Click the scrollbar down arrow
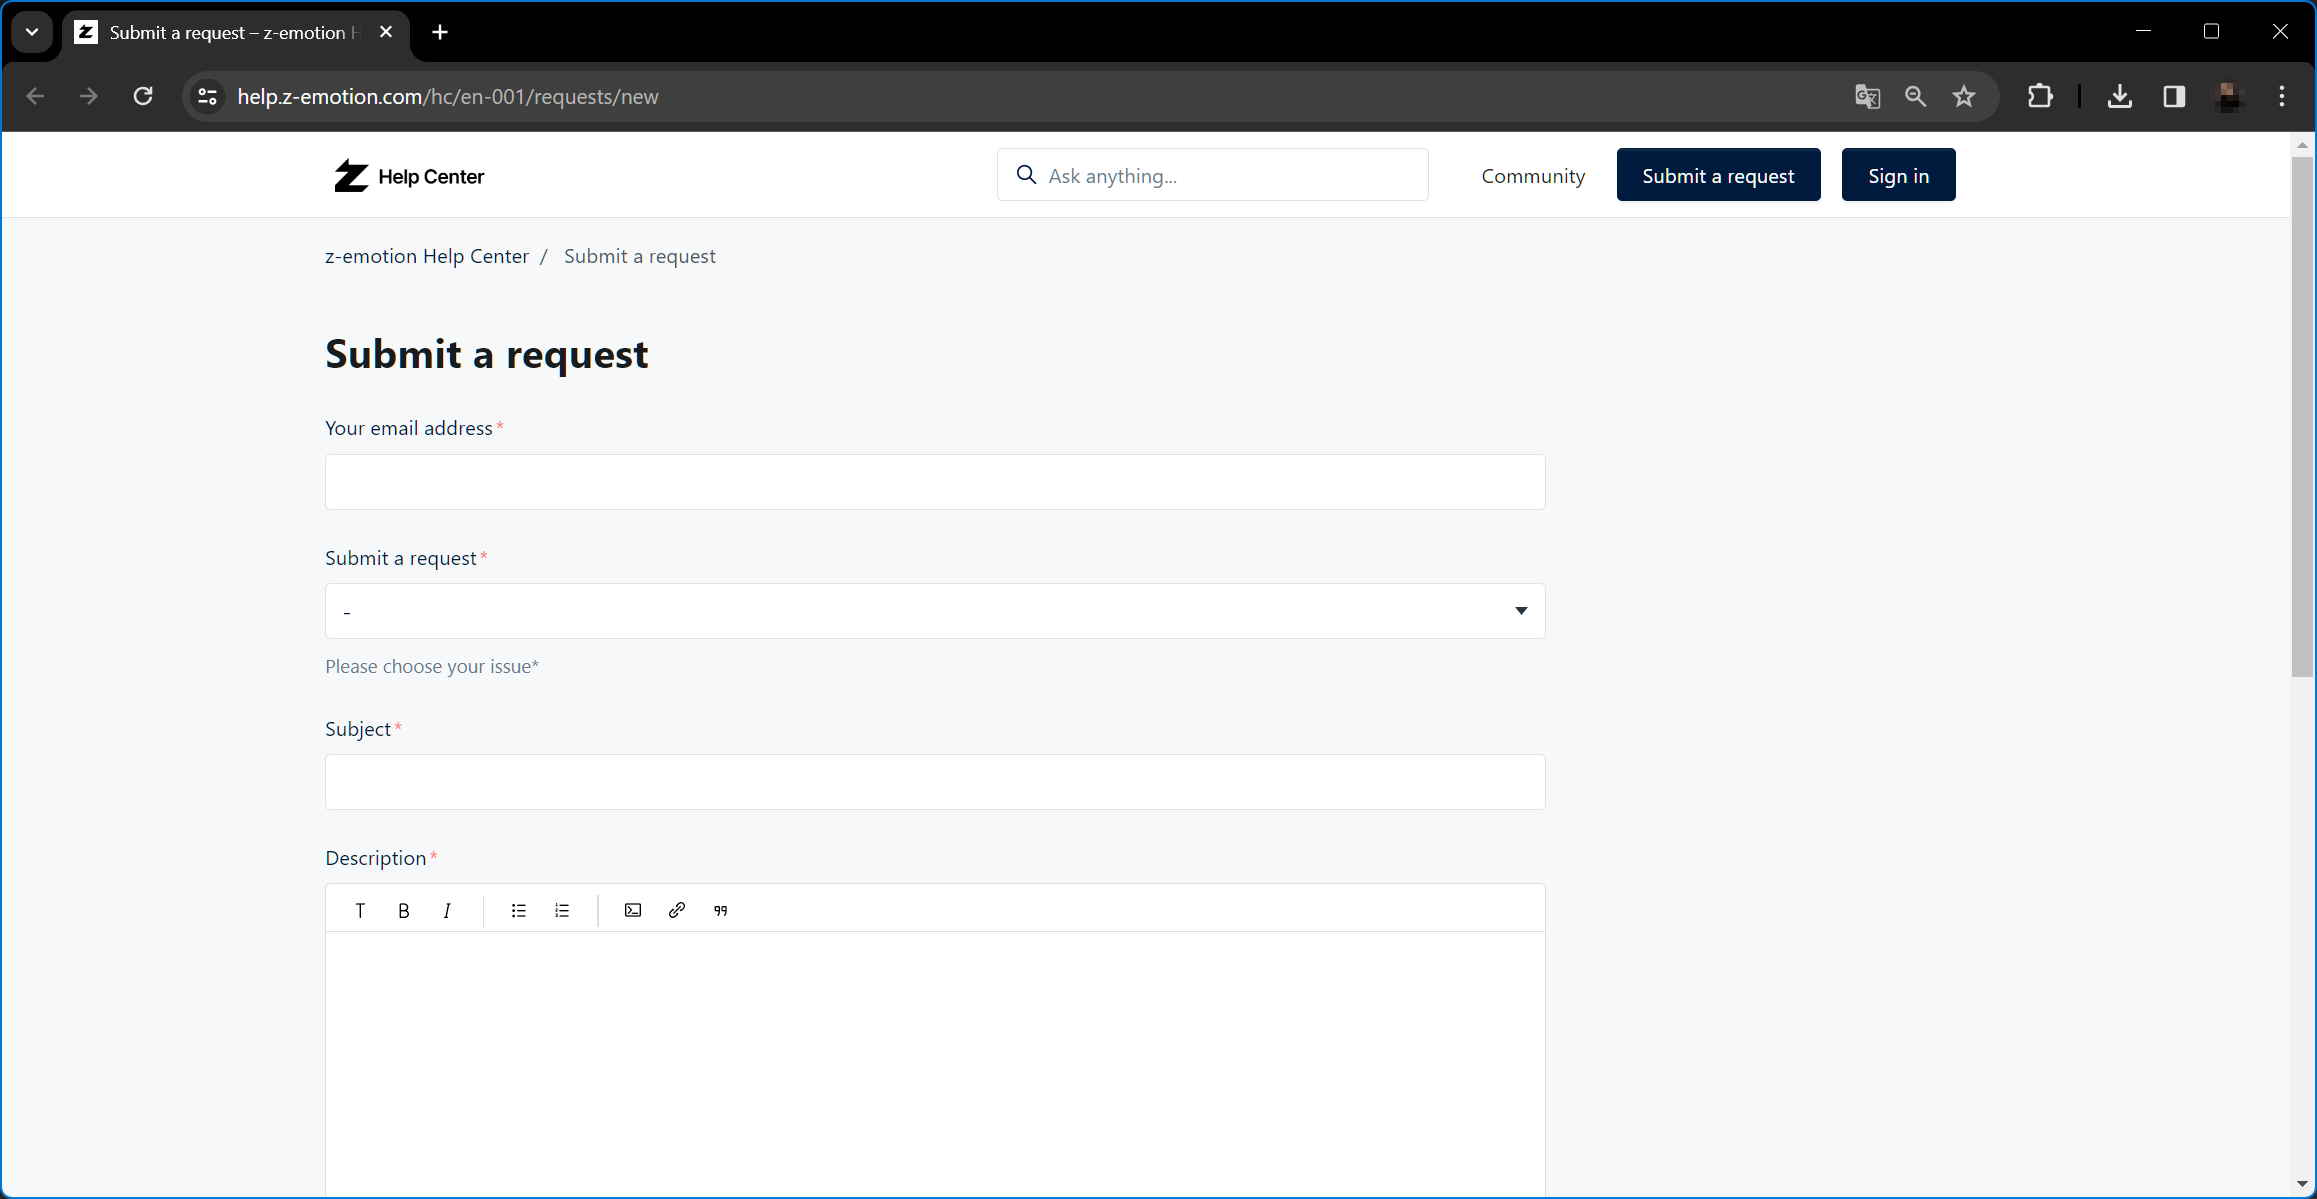The image size is (2317, 1199). coord(2302,1184)
